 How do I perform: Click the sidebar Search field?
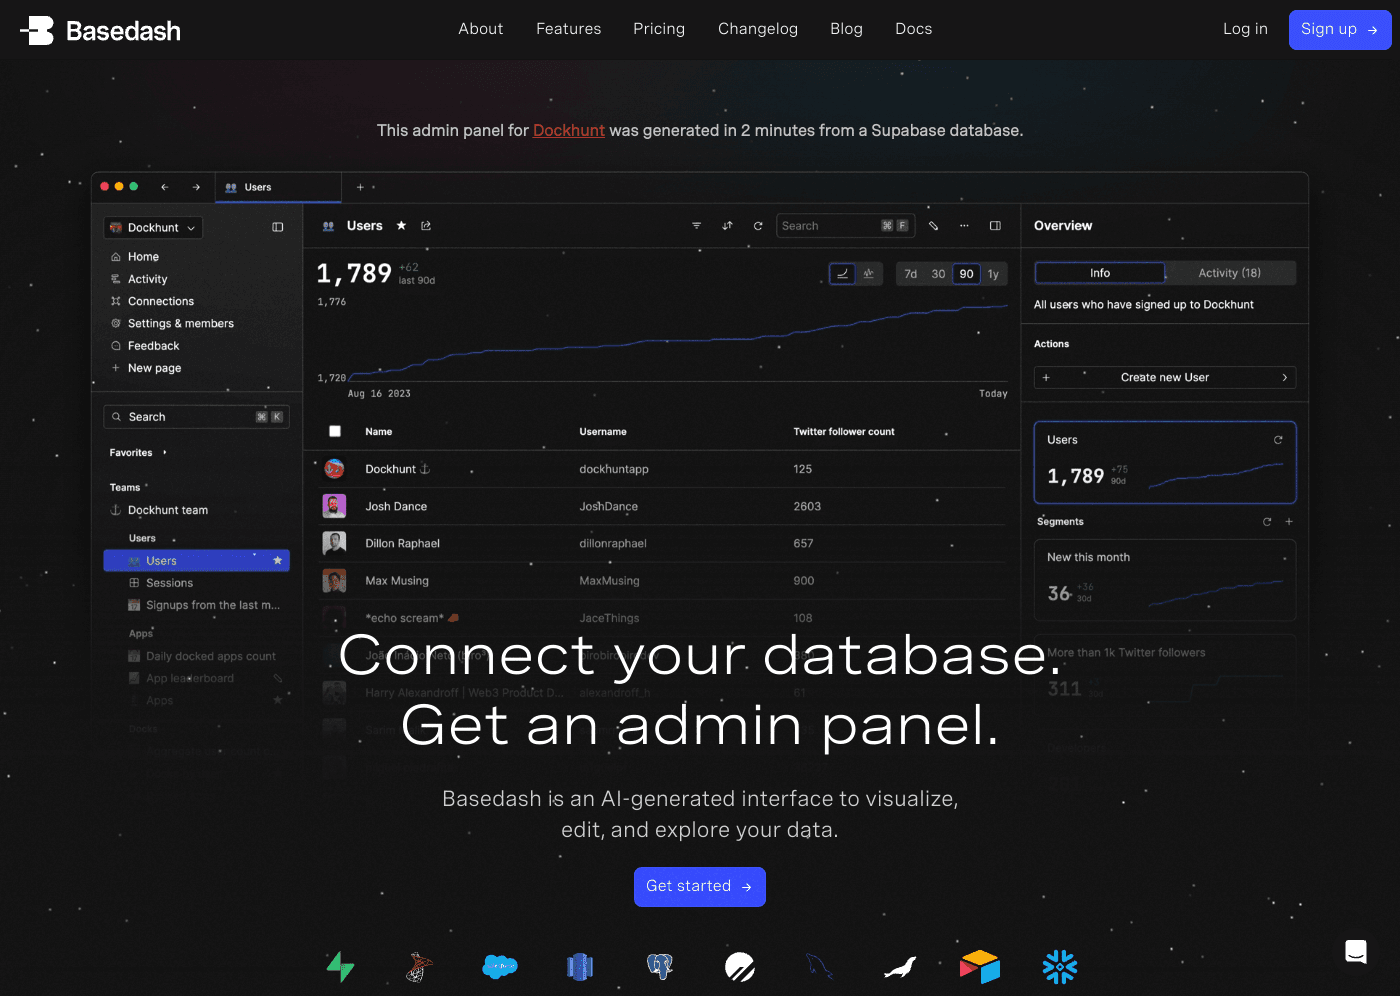coord(197,417)
